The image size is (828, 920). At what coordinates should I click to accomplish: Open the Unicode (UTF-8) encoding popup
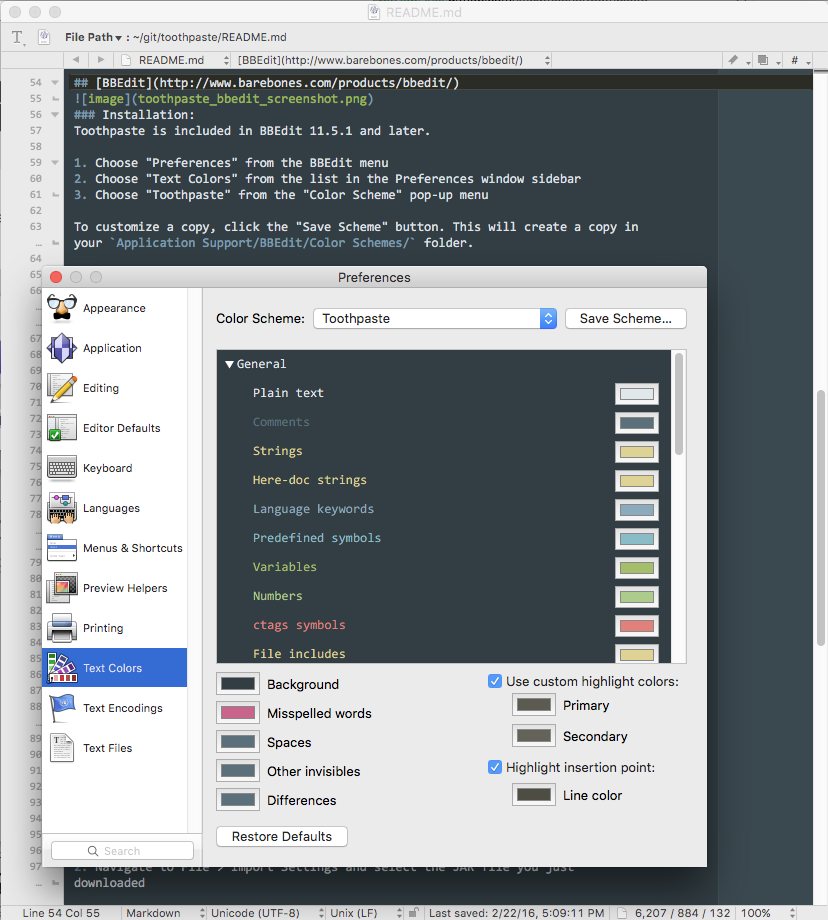point(267,913)
